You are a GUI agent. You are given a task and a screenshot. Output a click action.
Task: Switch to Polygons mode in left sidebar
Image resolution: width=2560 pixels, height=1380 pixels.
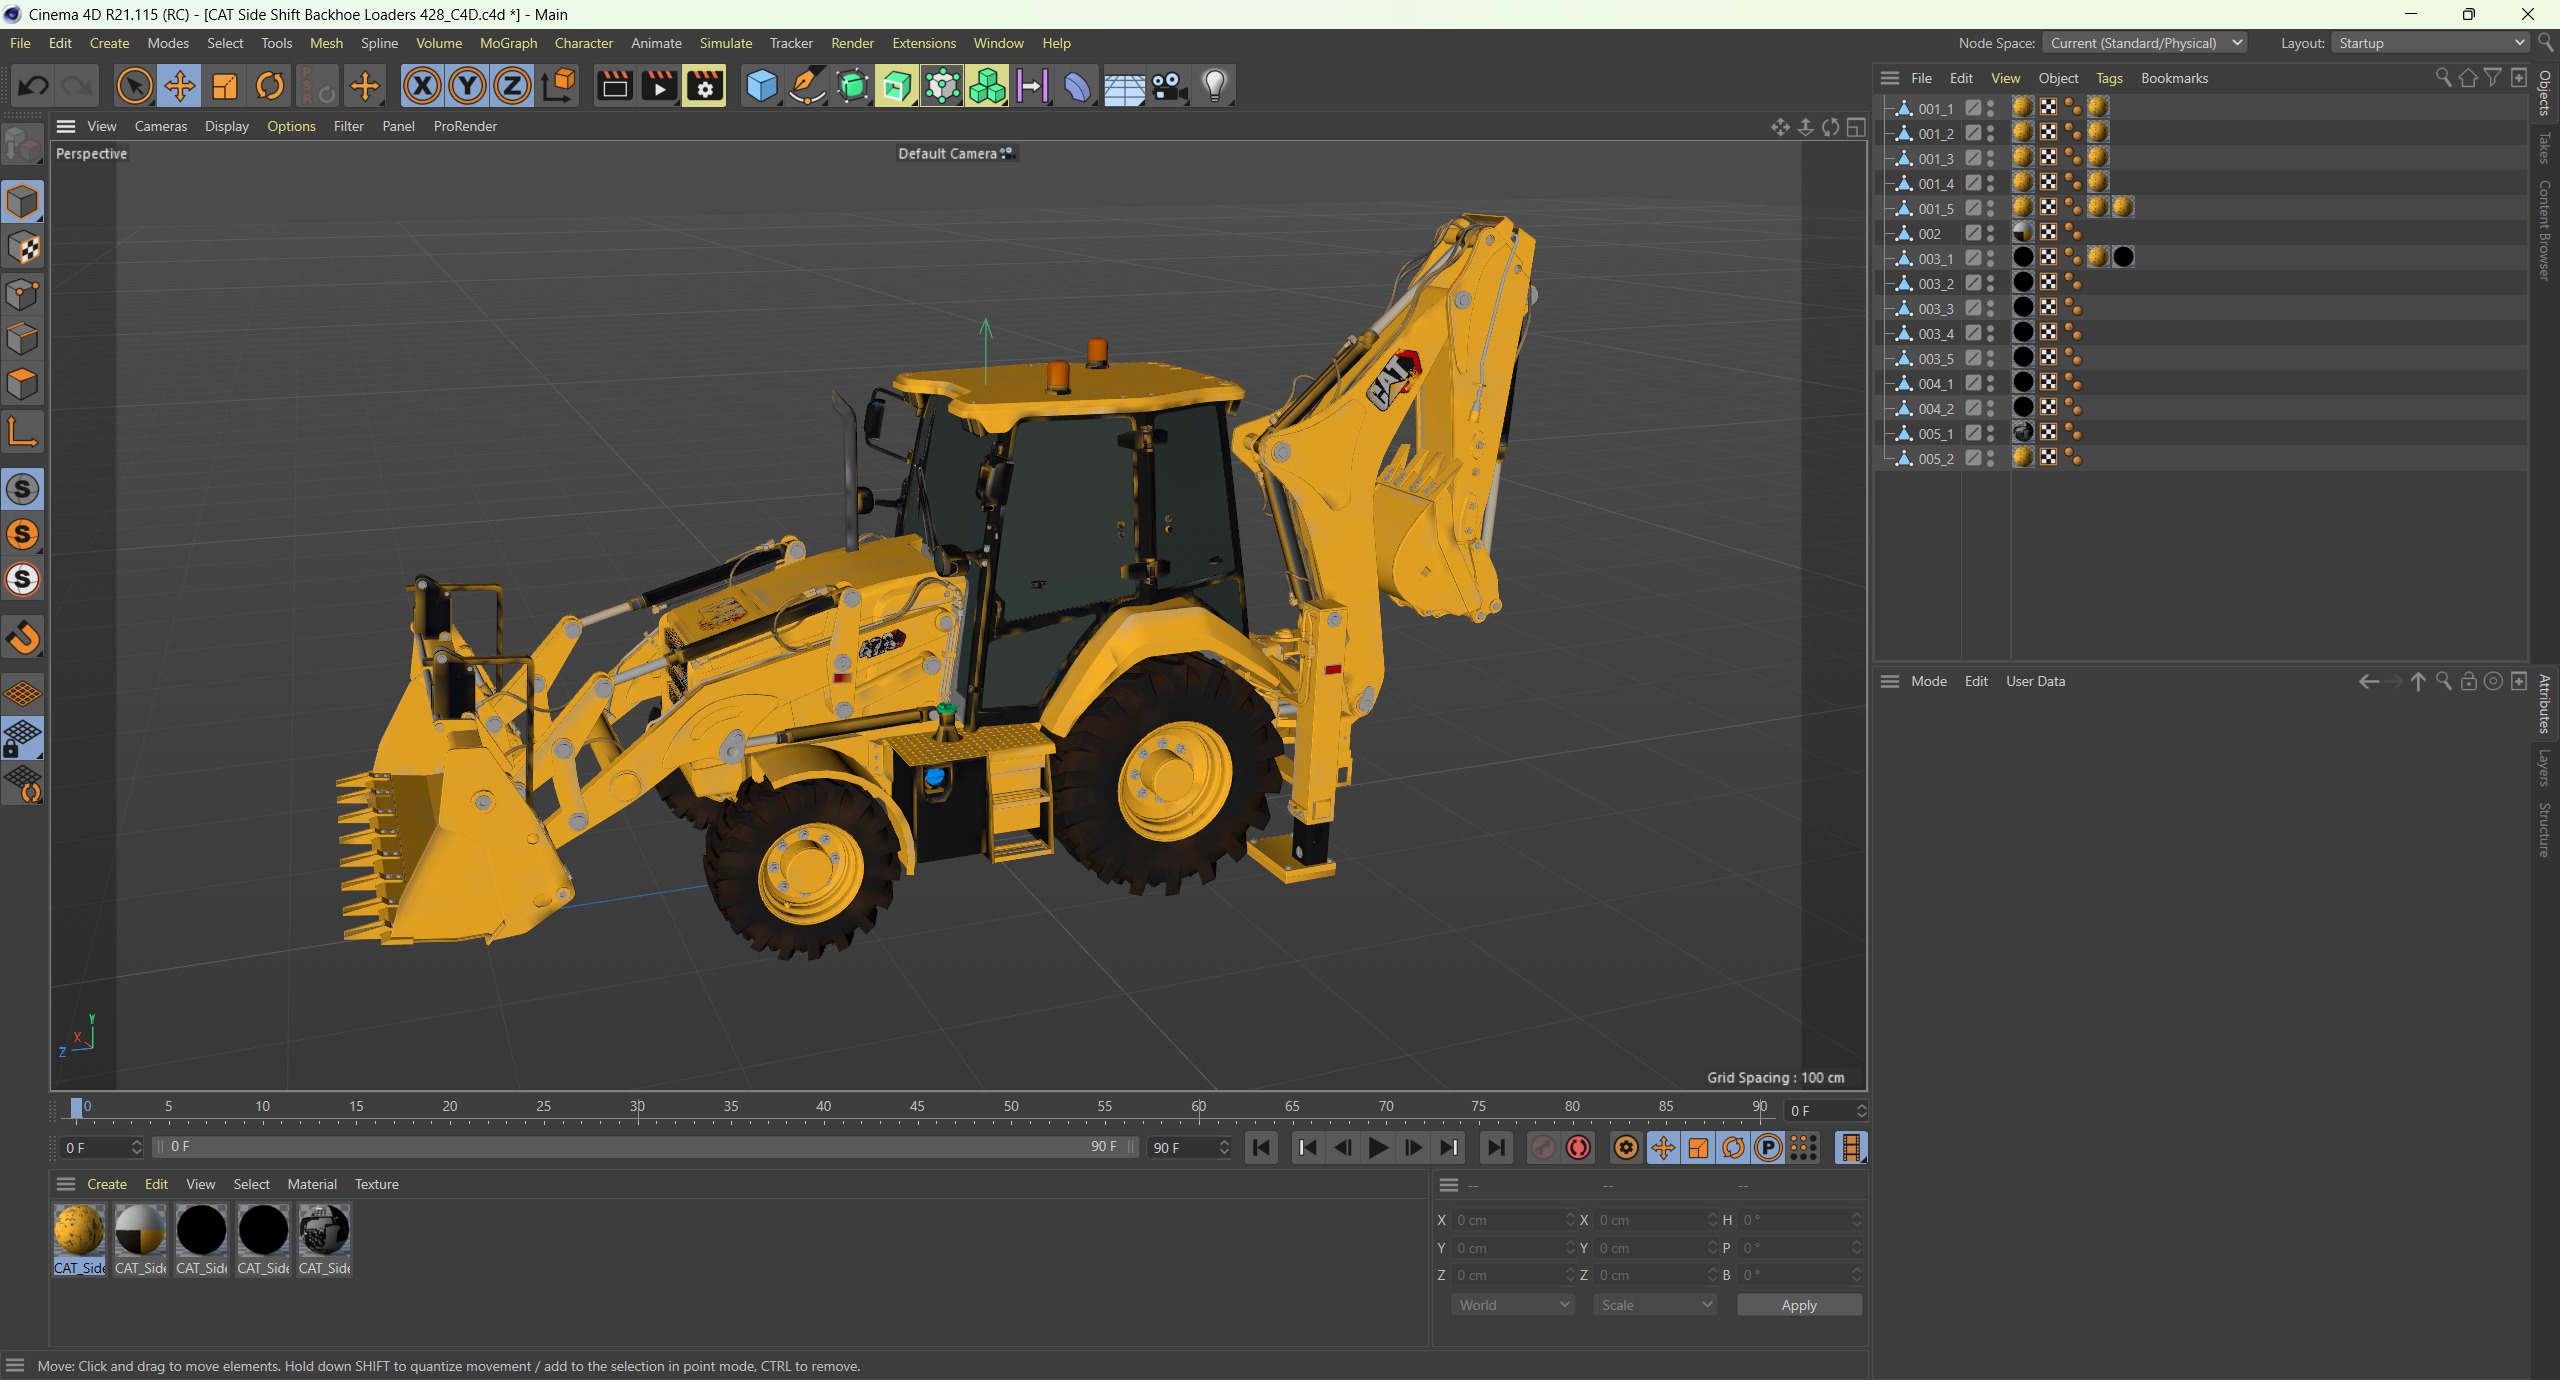coord(22,384)
